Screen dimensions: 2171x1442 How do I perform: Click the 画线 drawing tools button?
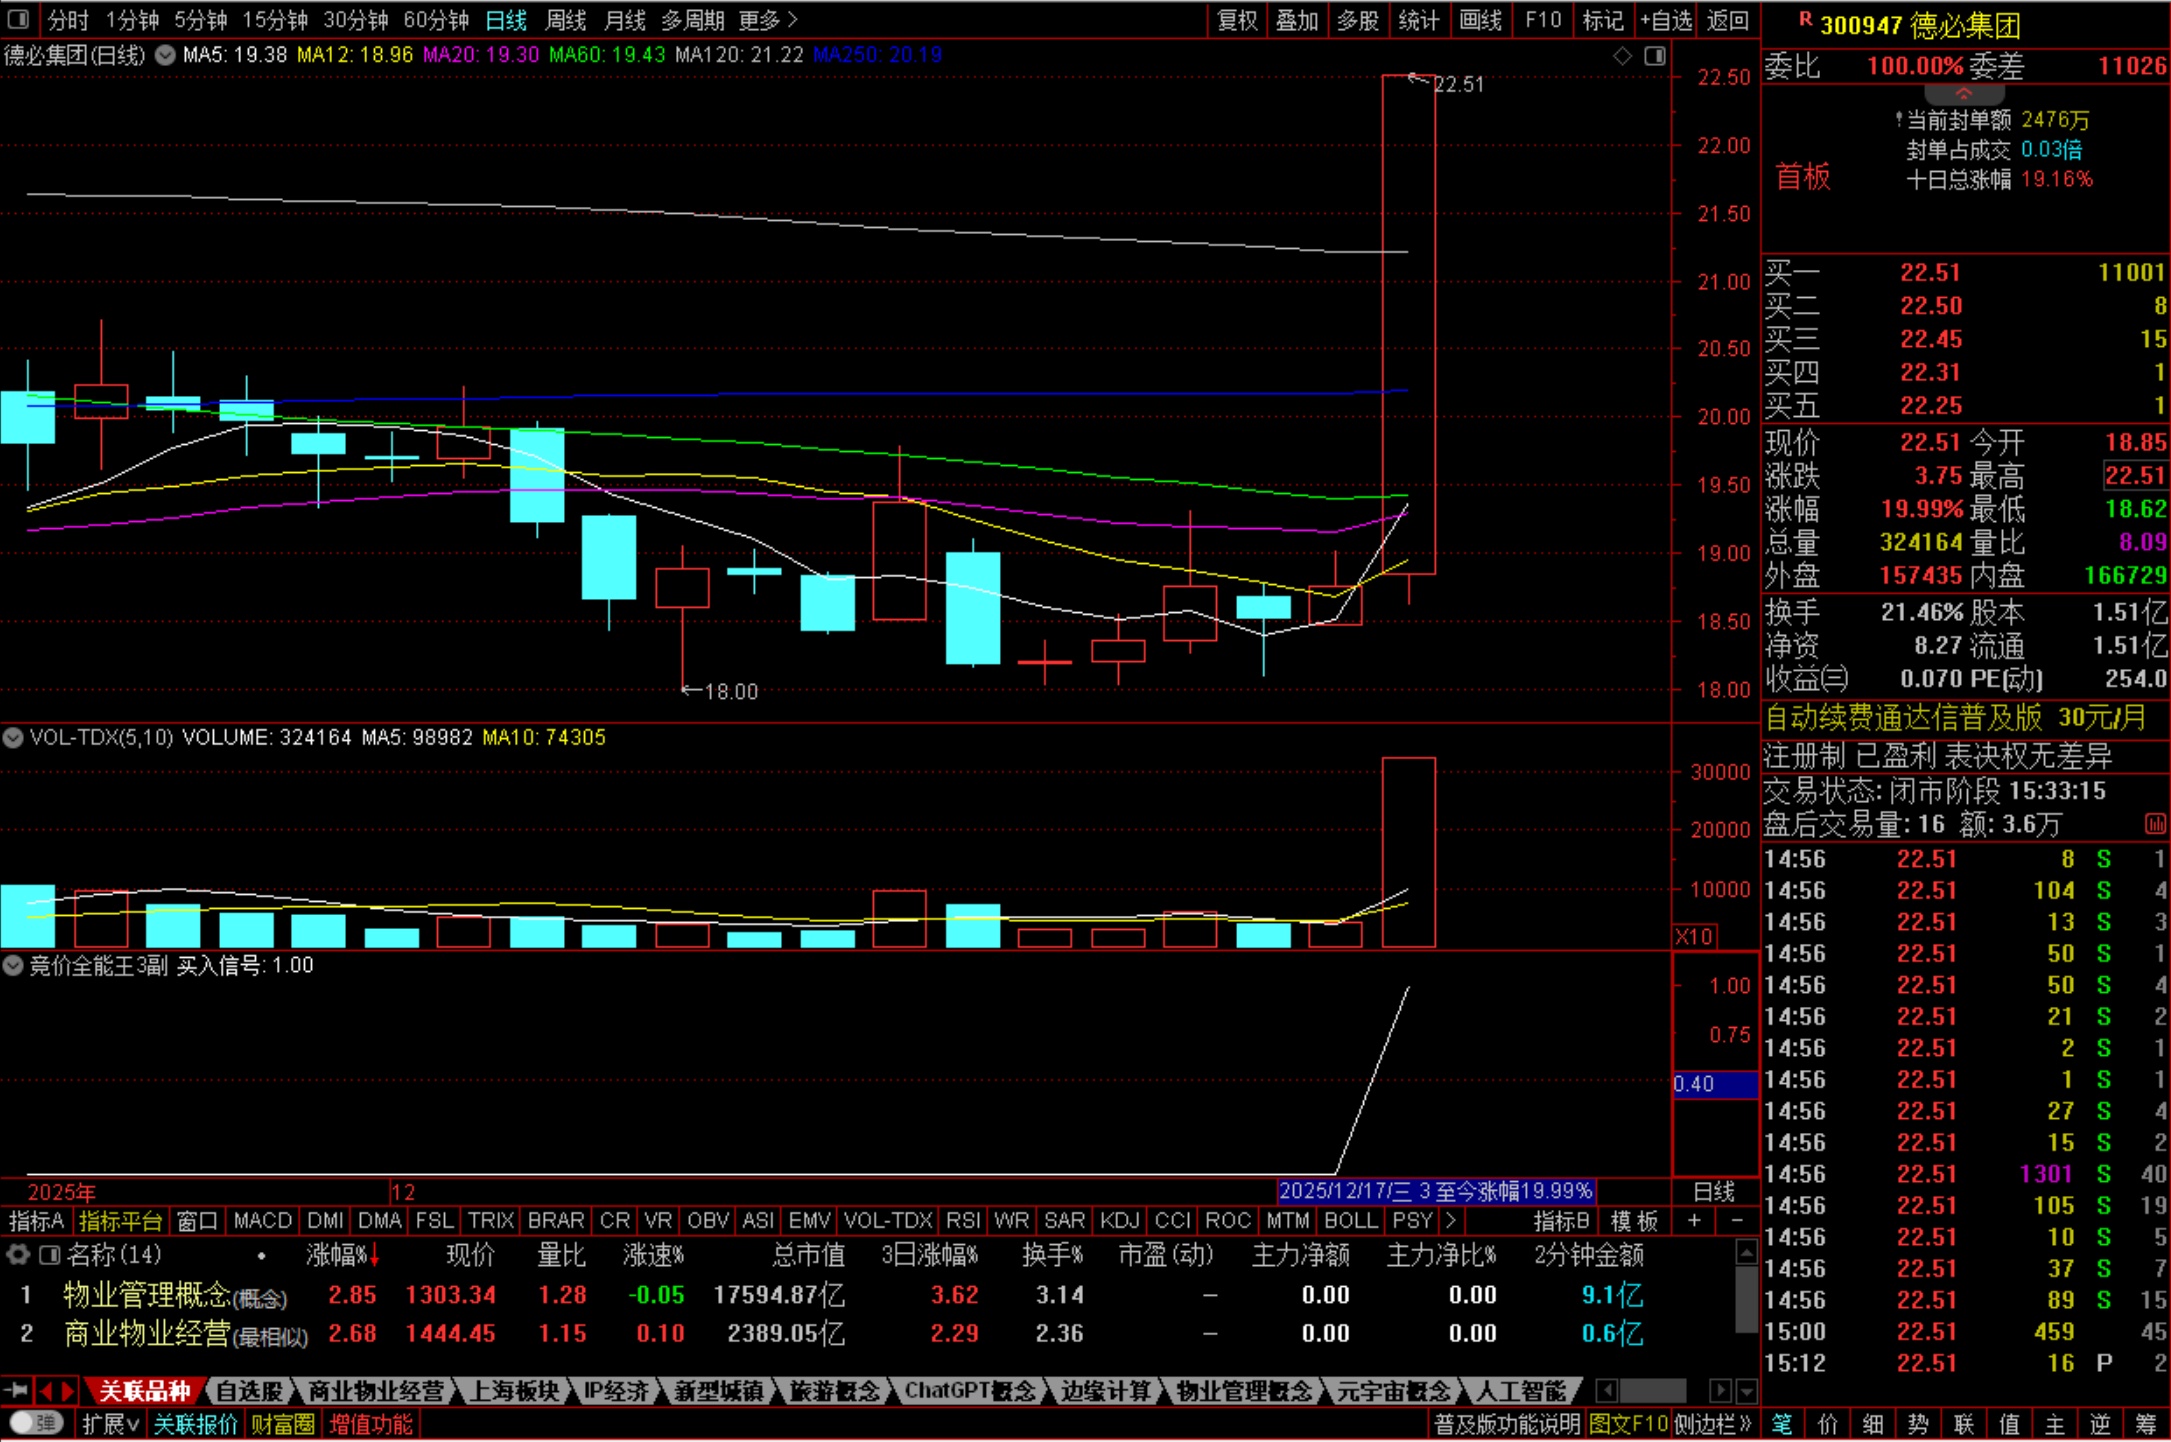(x=1480, y=19)
